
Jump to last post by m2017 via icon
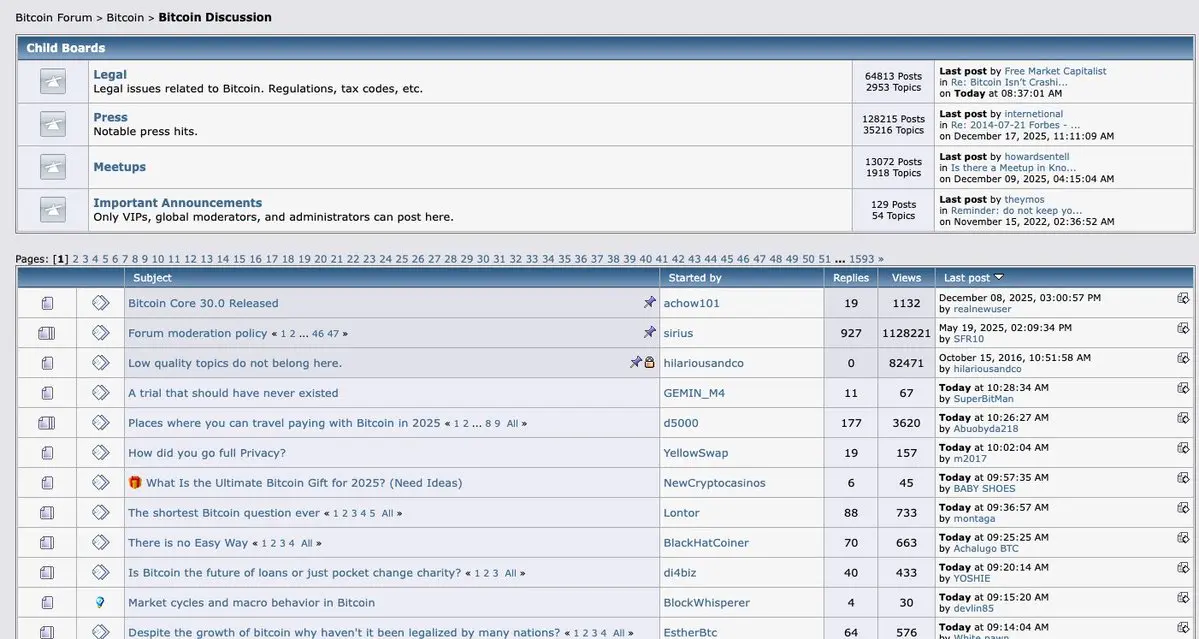tap(1183, 447)
